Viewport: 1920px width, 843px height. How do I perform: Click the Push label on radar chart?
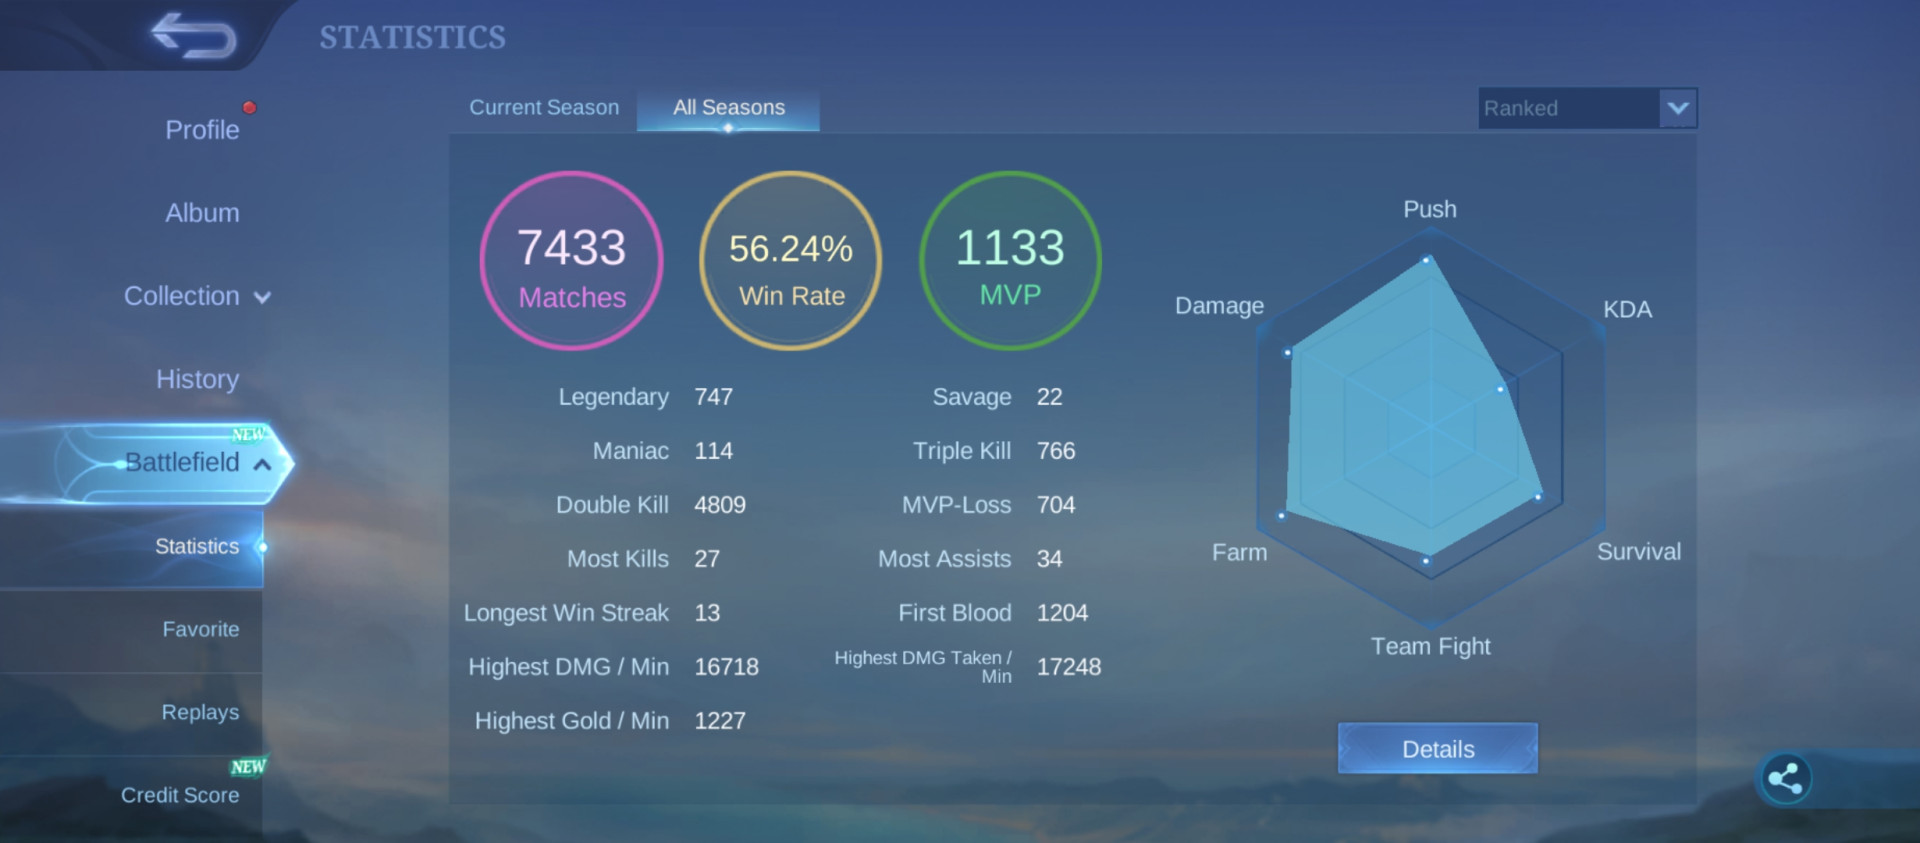tap(1430, 209)
